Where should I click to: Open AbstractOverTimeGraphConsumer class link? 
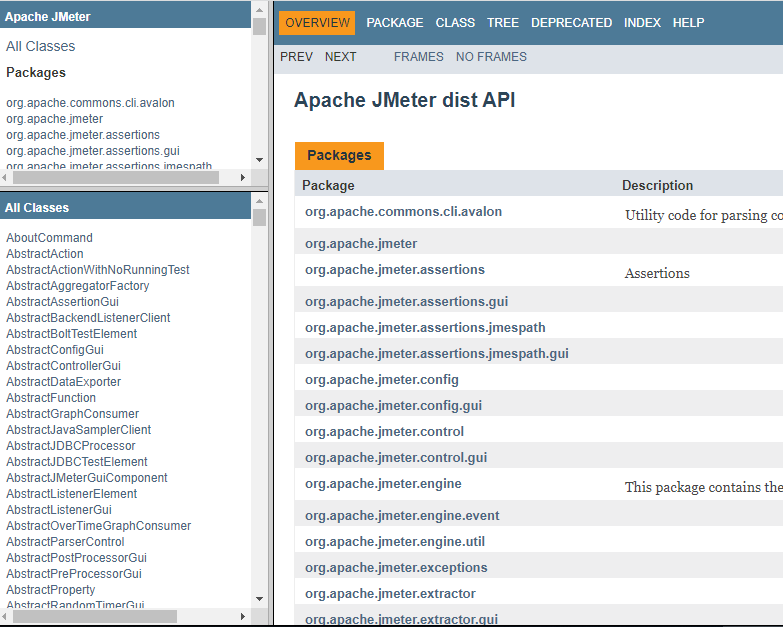pyautogui.click(x=98, y=526)
